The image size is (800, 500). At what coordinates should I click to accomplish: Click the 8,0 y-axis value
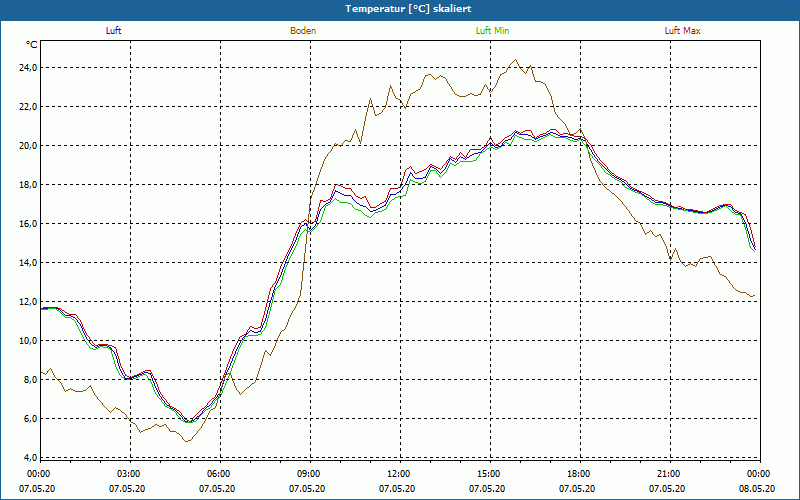point(31,380)
